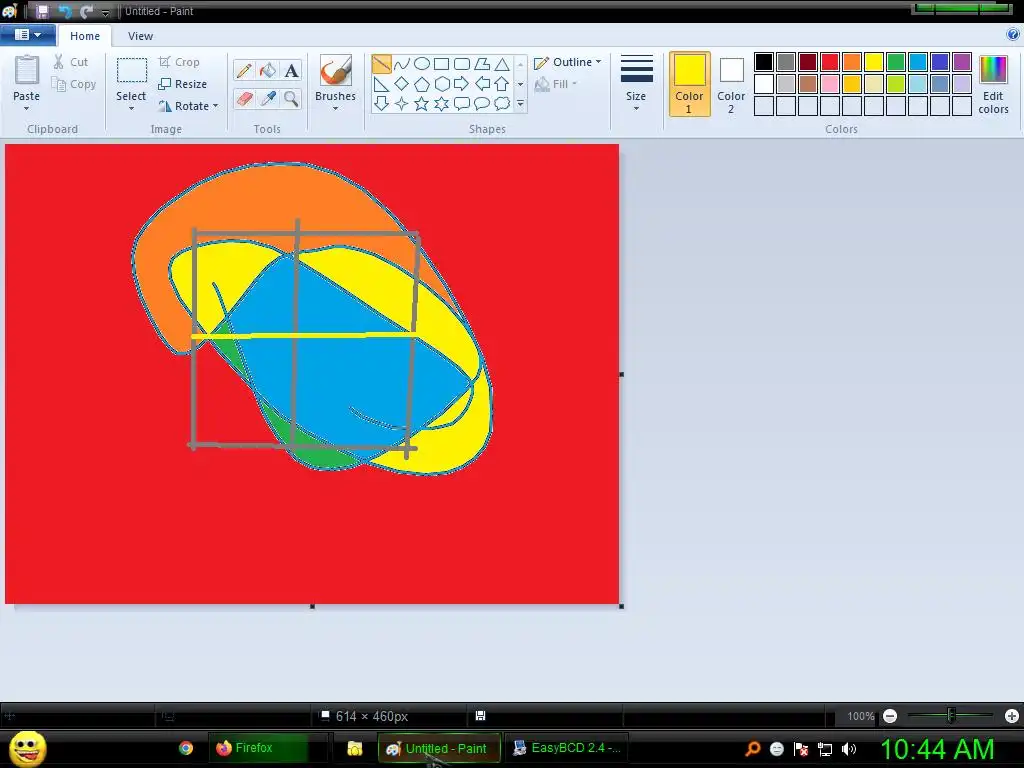The width and height of the screenshot is (1024, 768).
Task: Choose the Line shape
Action: click(381, 63)
